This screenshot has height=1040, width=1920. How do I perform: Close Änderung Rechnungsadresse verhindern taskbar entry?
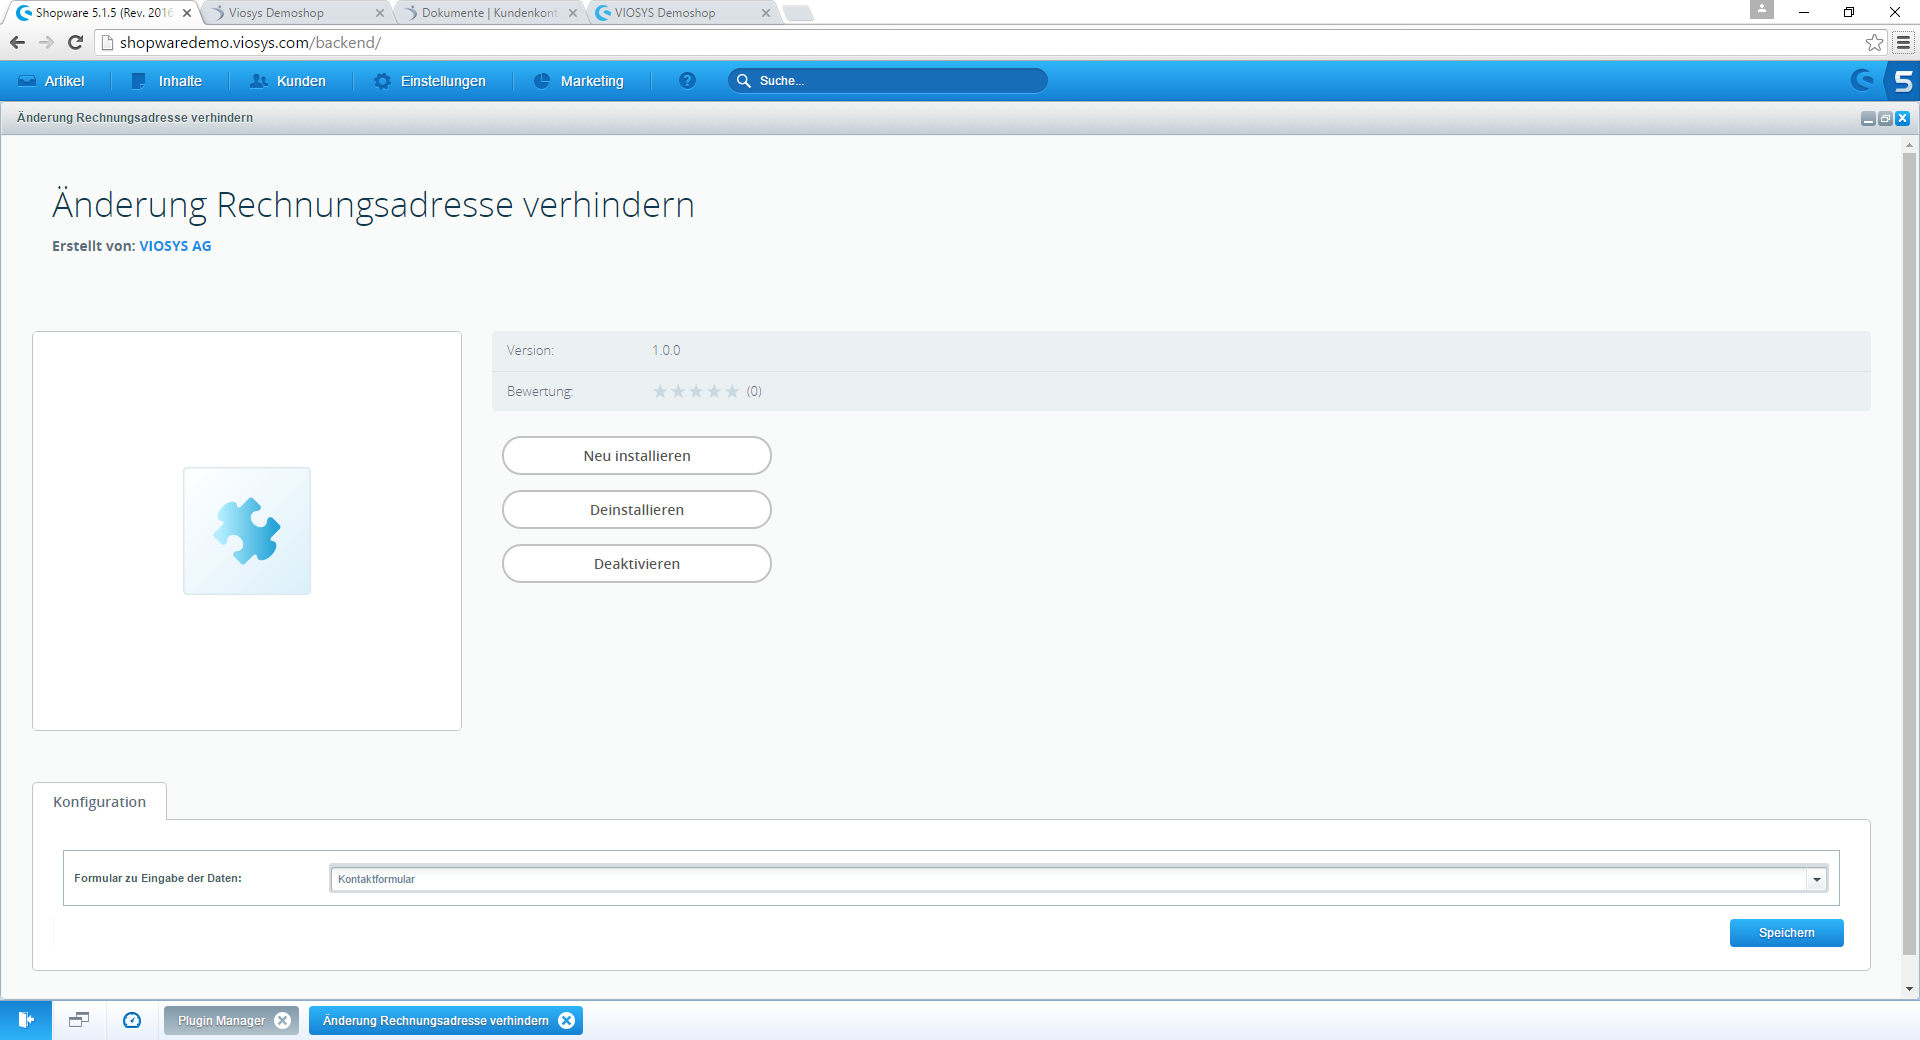point(567,1021)
